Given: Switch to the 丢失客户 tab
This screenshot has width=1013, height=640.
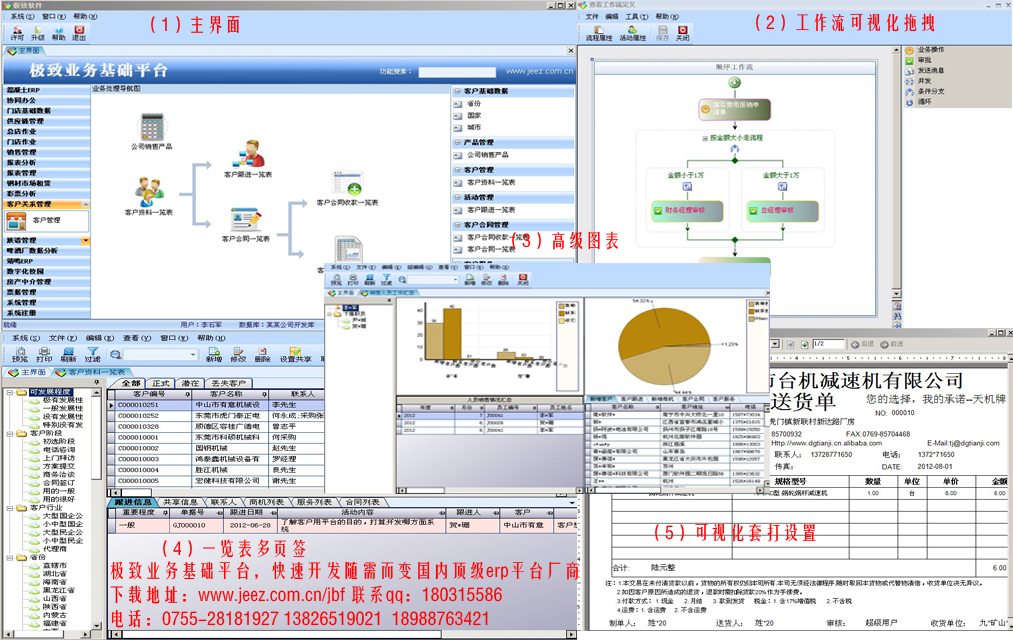Looking at the screenshot, I should click(228, 383).
